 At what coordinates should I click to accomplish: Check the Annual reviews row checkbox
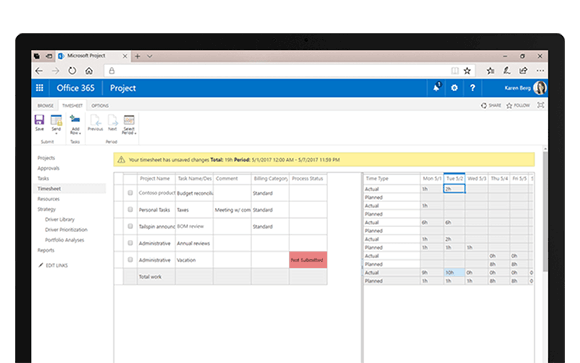130,243
